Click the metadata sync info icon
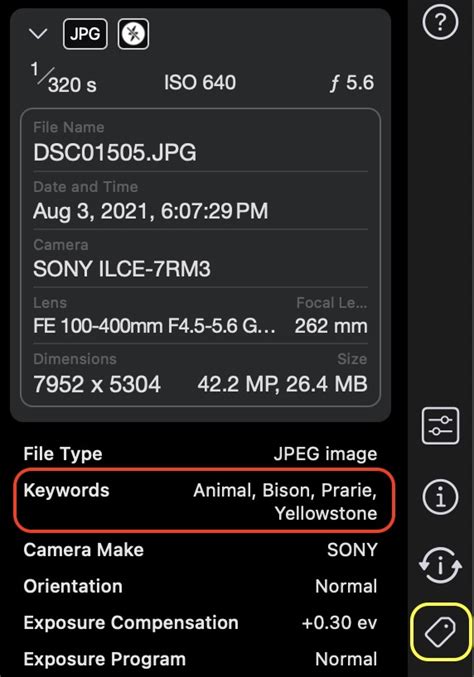 pyautogui.click(x=440, y=565)
